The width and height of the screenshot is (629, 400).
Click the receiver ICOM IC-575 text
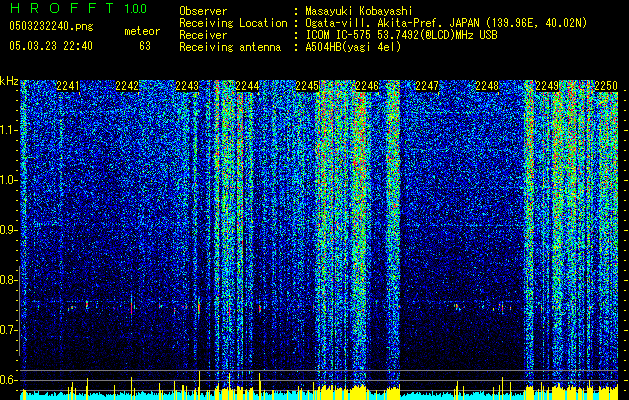[401, 35]
